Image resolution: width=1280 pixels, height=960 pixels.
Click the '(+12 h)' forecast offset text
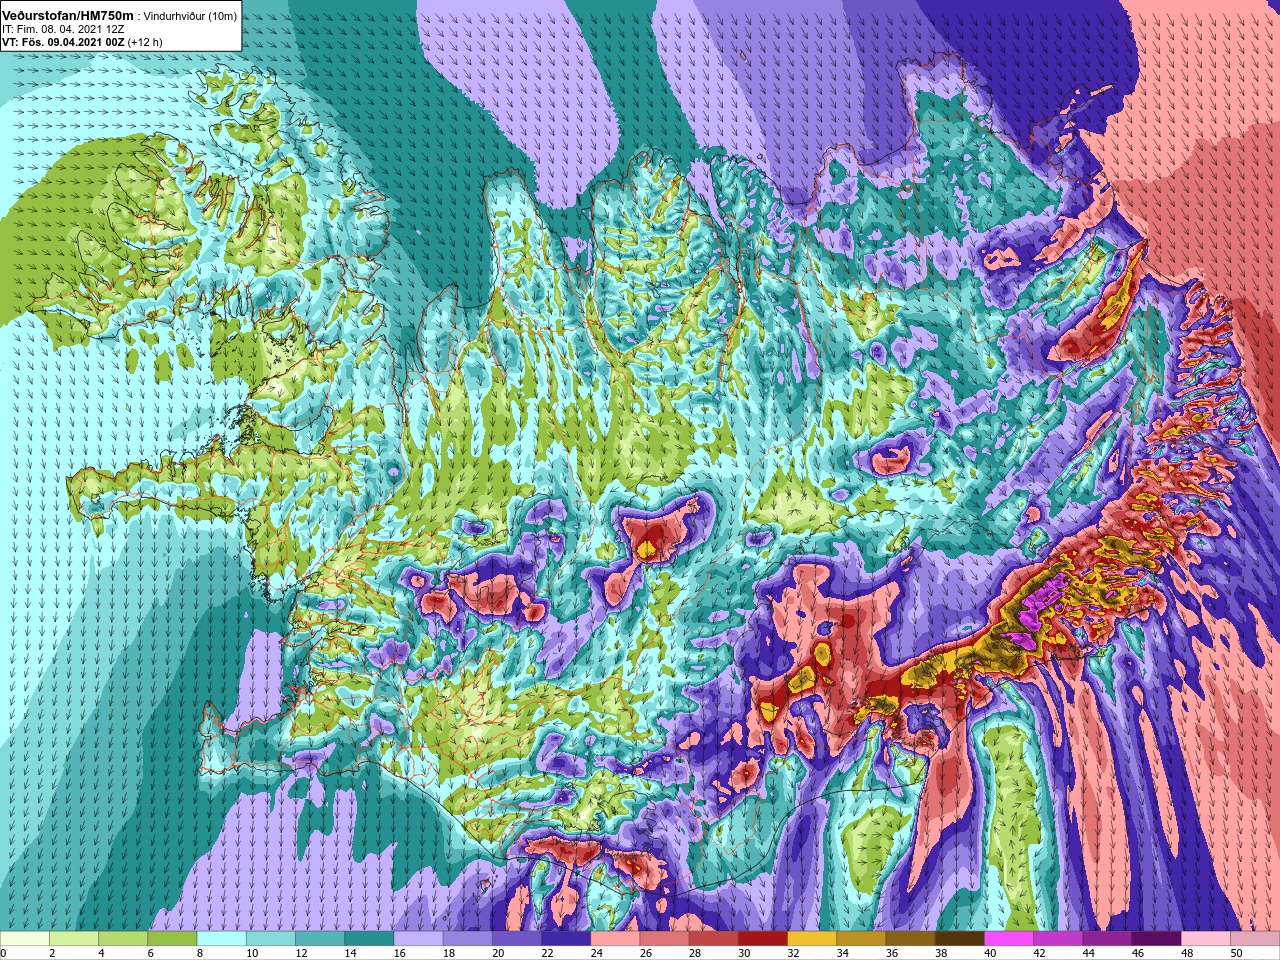[145, 42]
